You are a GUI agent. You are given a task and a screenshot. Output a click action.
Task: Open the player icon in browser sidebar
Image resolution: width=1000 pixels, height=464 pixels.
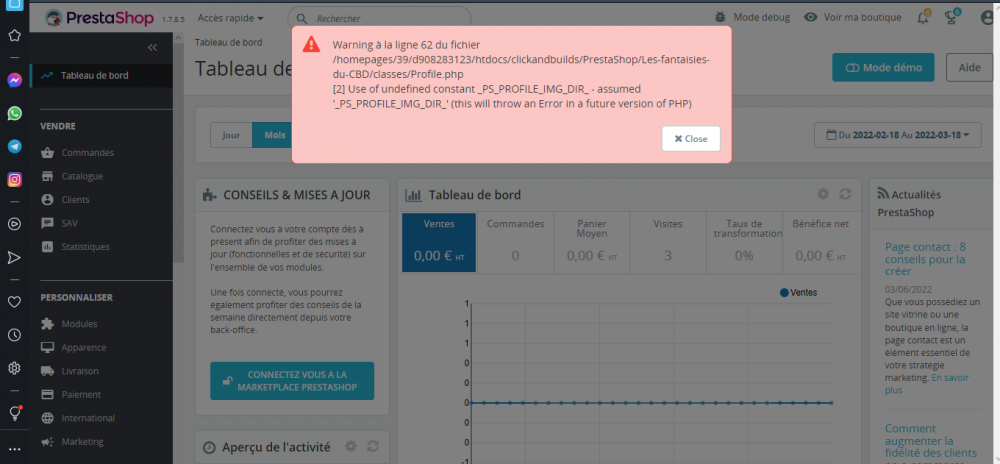[x=15, y=224]
